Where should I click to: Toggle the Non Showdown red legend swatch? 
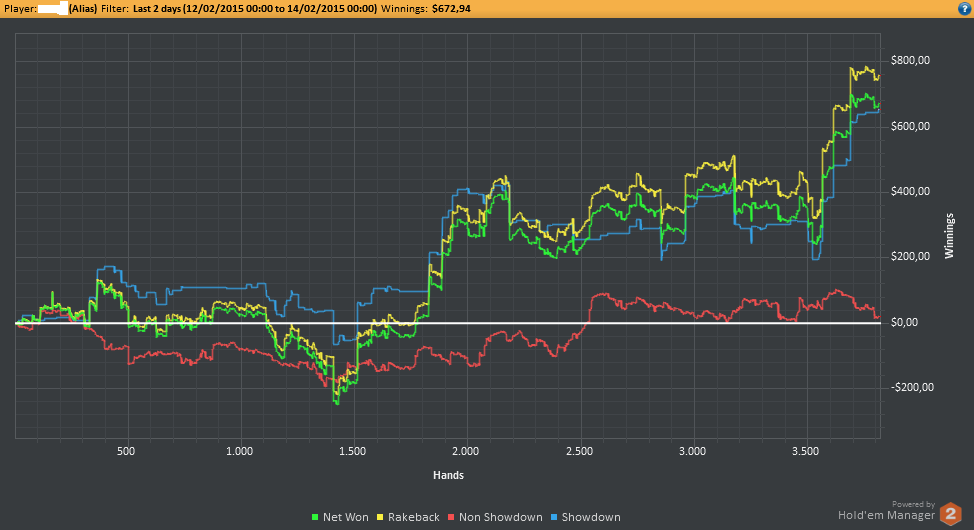(452, 517)
